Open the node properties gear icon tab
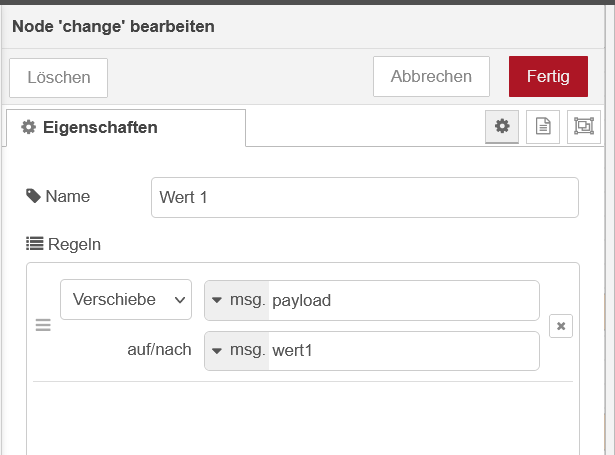Screen dimensions: 615x455 pos(502,127)
